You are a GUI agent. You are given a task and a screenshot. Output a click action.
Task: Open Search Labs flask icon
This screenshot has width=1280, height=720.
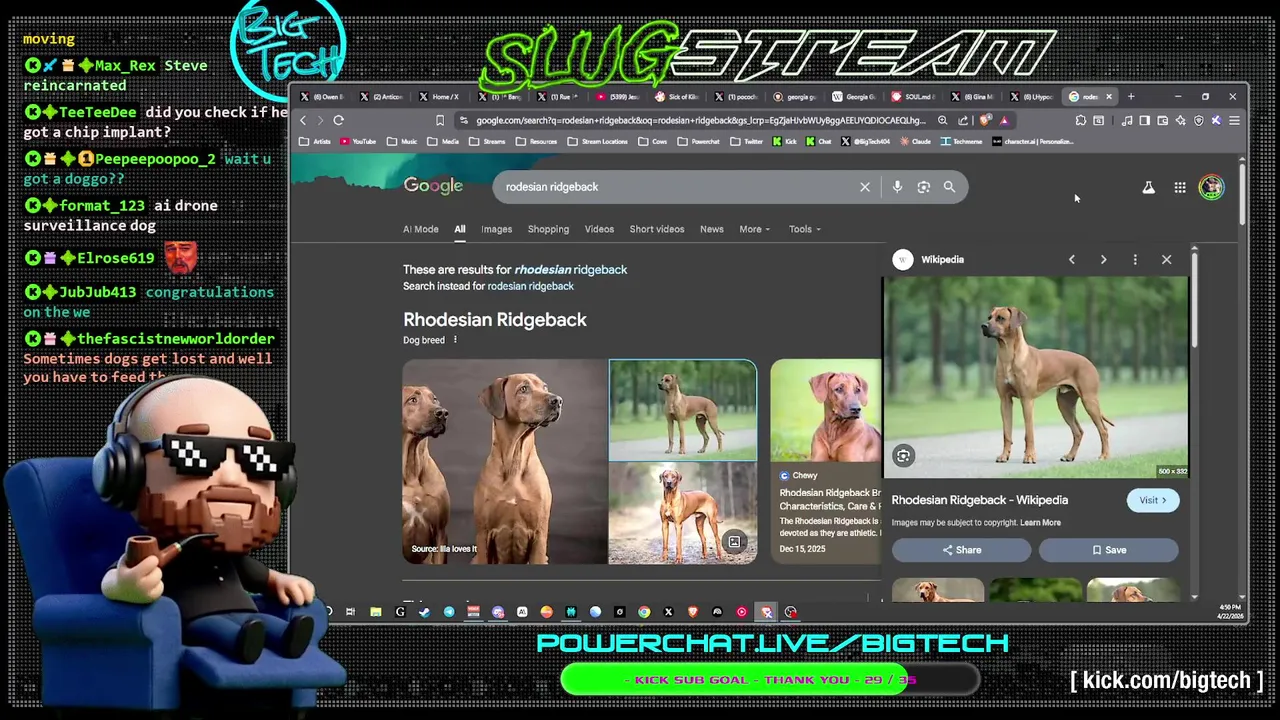point(1148,188)
